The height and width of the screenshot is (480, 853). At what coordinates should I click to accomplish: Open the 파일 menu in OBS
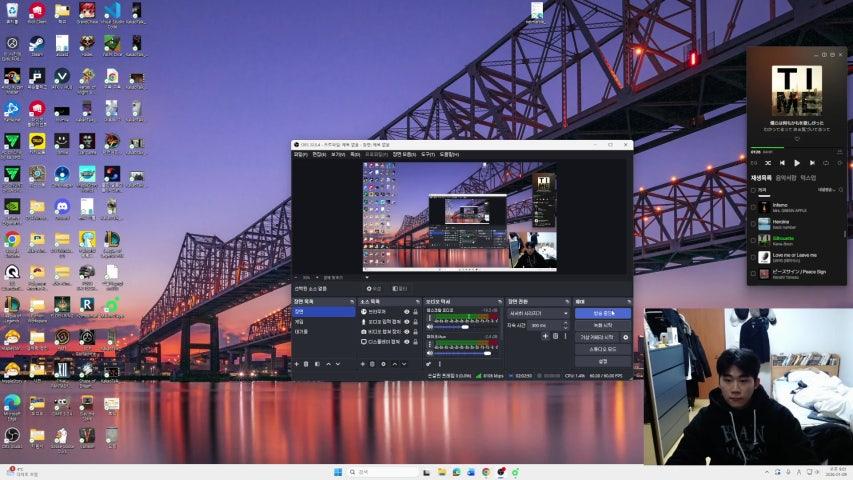(300, 155)
